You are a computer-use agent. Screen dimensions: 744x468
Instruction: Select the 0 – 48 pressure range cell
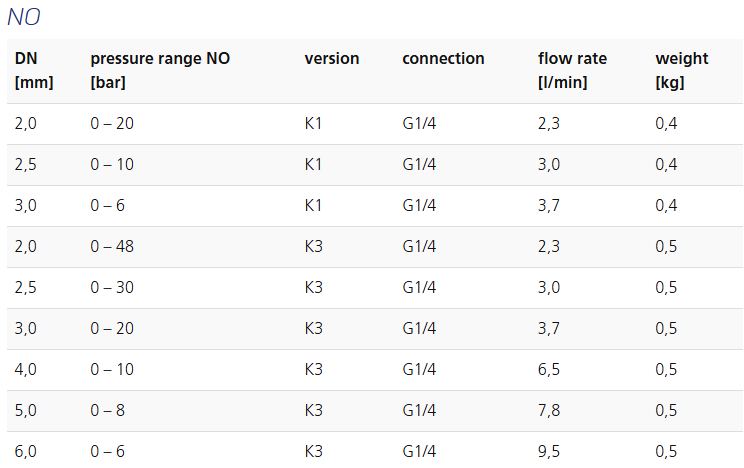click(112, 246)
